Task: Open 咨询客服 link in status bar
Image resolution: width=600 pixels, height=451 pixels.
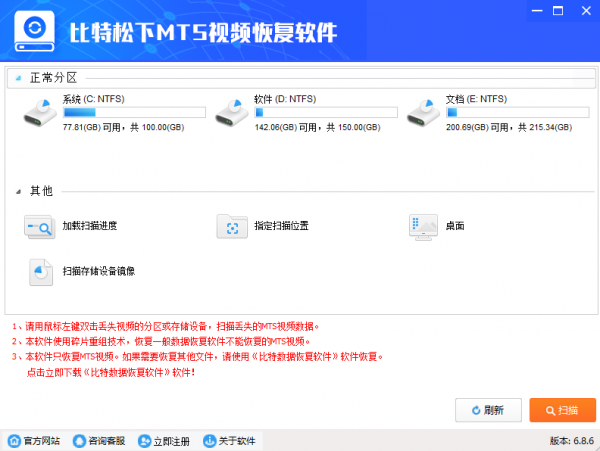Action: tap(107, 441)
